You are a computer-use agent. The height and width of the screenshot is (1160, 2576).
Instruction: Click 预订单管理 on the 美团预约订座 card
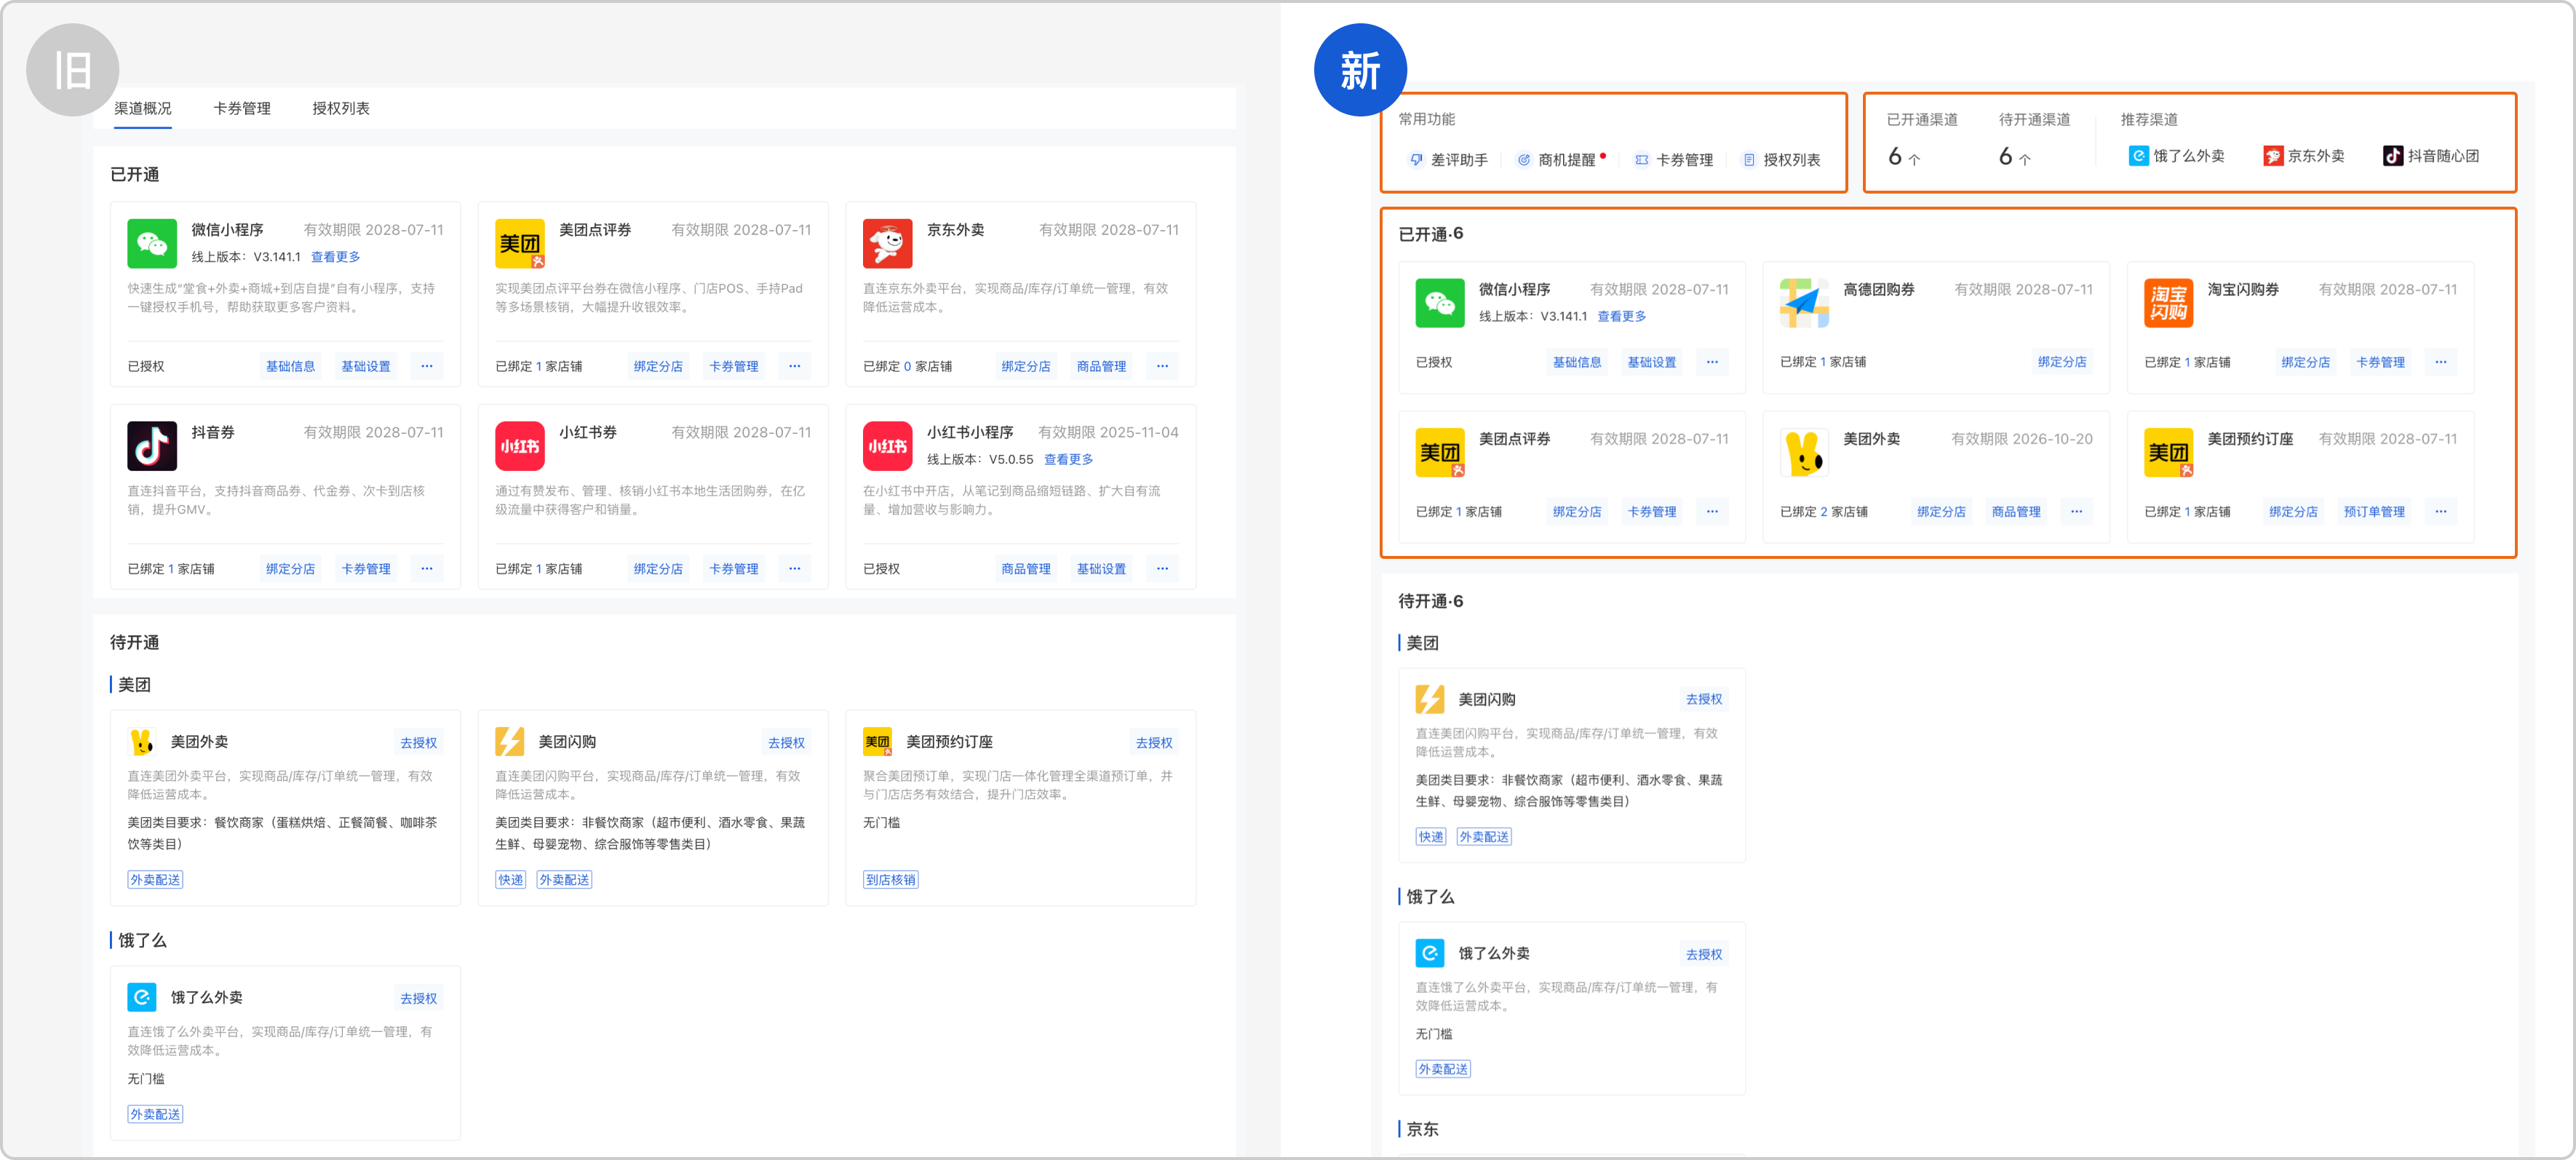(2374, 512)
